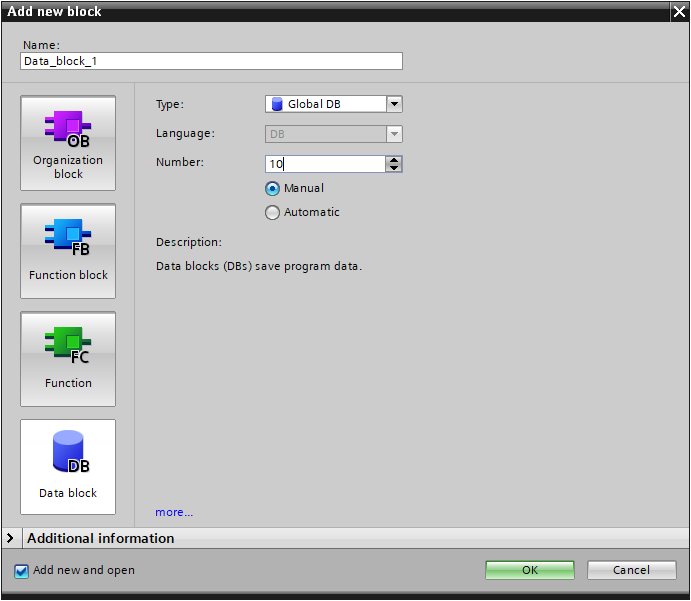691x601 pixels.
Task: Expand the Additional information section
Action: (11, 538)
